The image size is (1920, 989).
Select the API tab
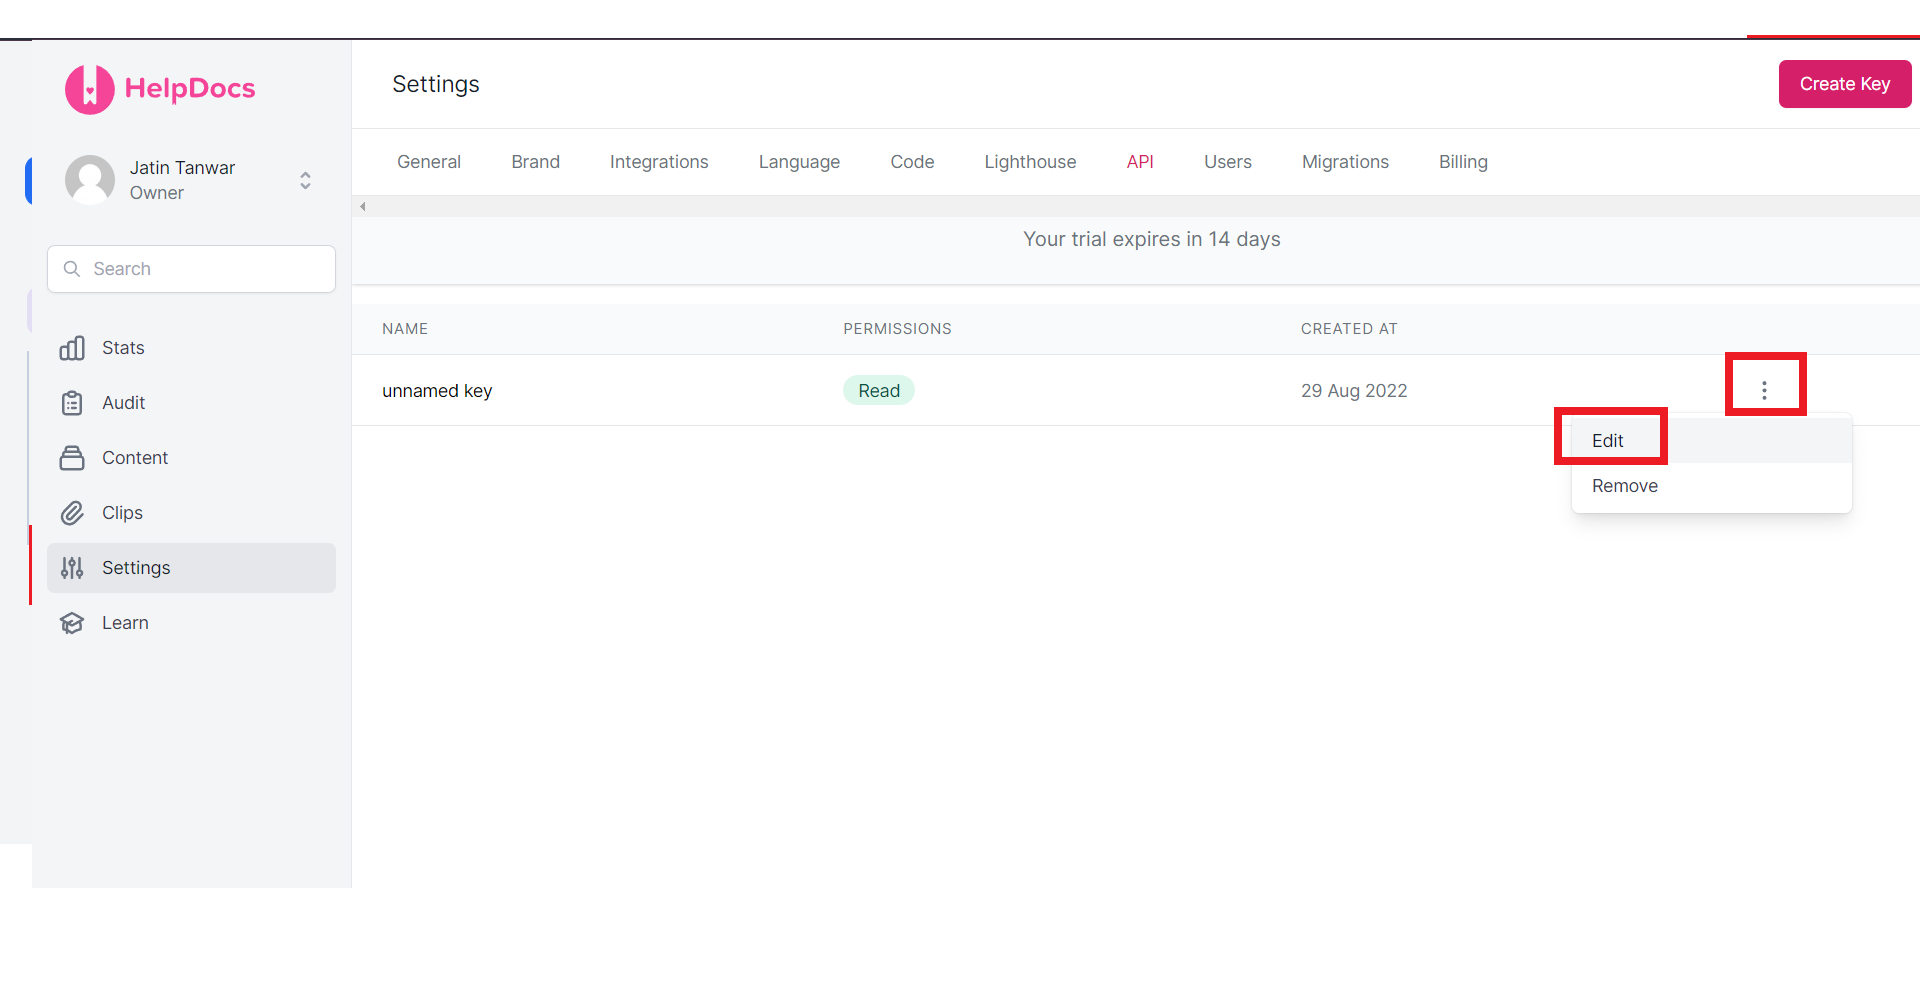(x=1140, y=162)
